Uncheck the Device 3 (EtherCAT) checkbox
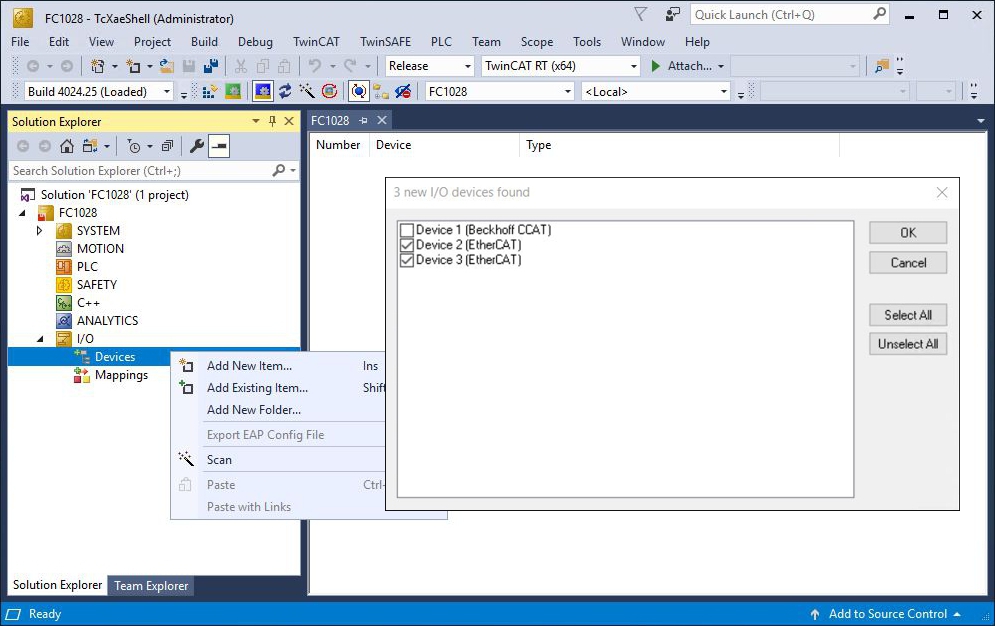Screen dimensions: 995x626 [x=407, y=260]
